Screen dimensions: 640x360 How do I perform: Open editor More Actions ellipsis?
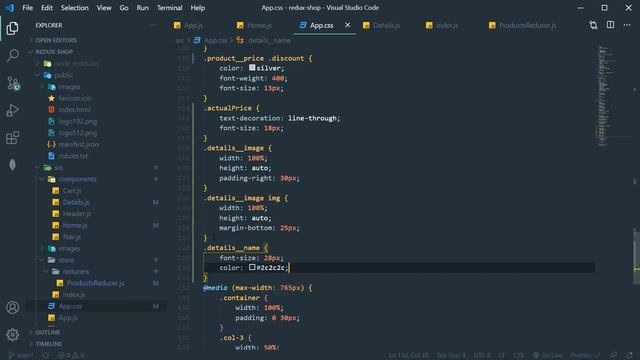(627, 25)
